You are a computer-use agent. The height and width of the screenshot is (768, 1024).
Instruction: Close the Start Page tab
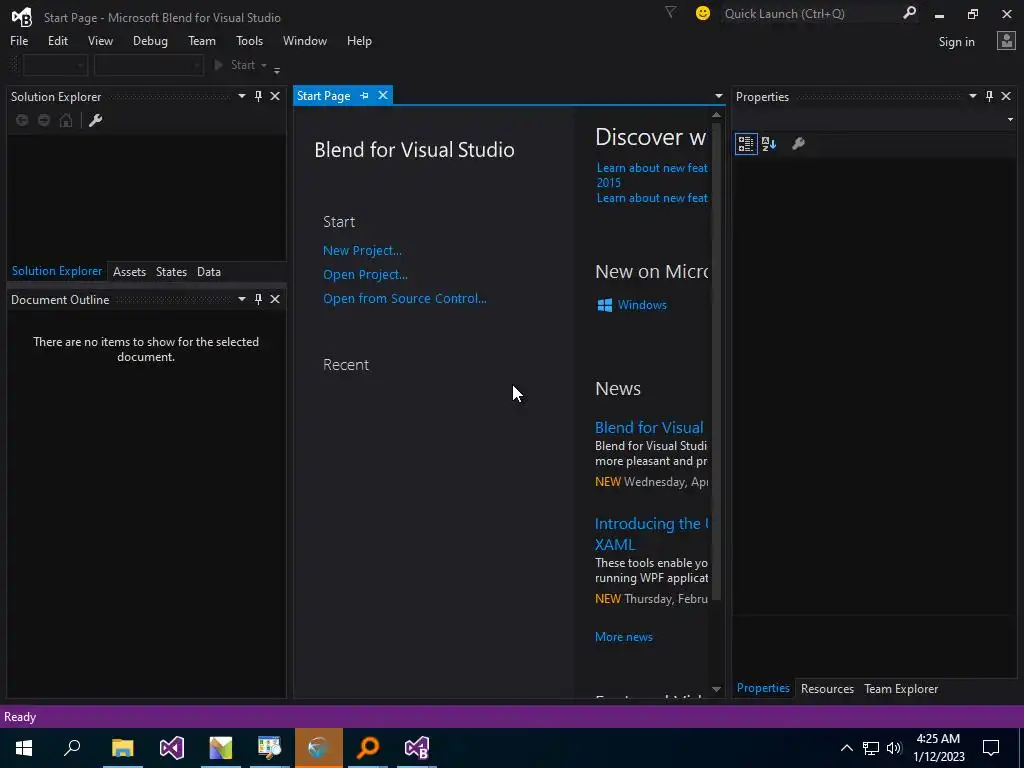[383, 95]
